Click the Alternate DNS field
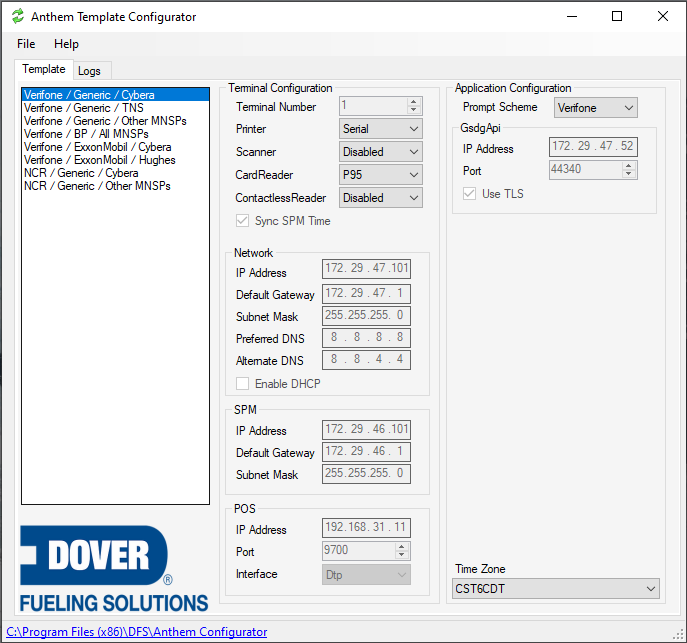 pos(366,359)
